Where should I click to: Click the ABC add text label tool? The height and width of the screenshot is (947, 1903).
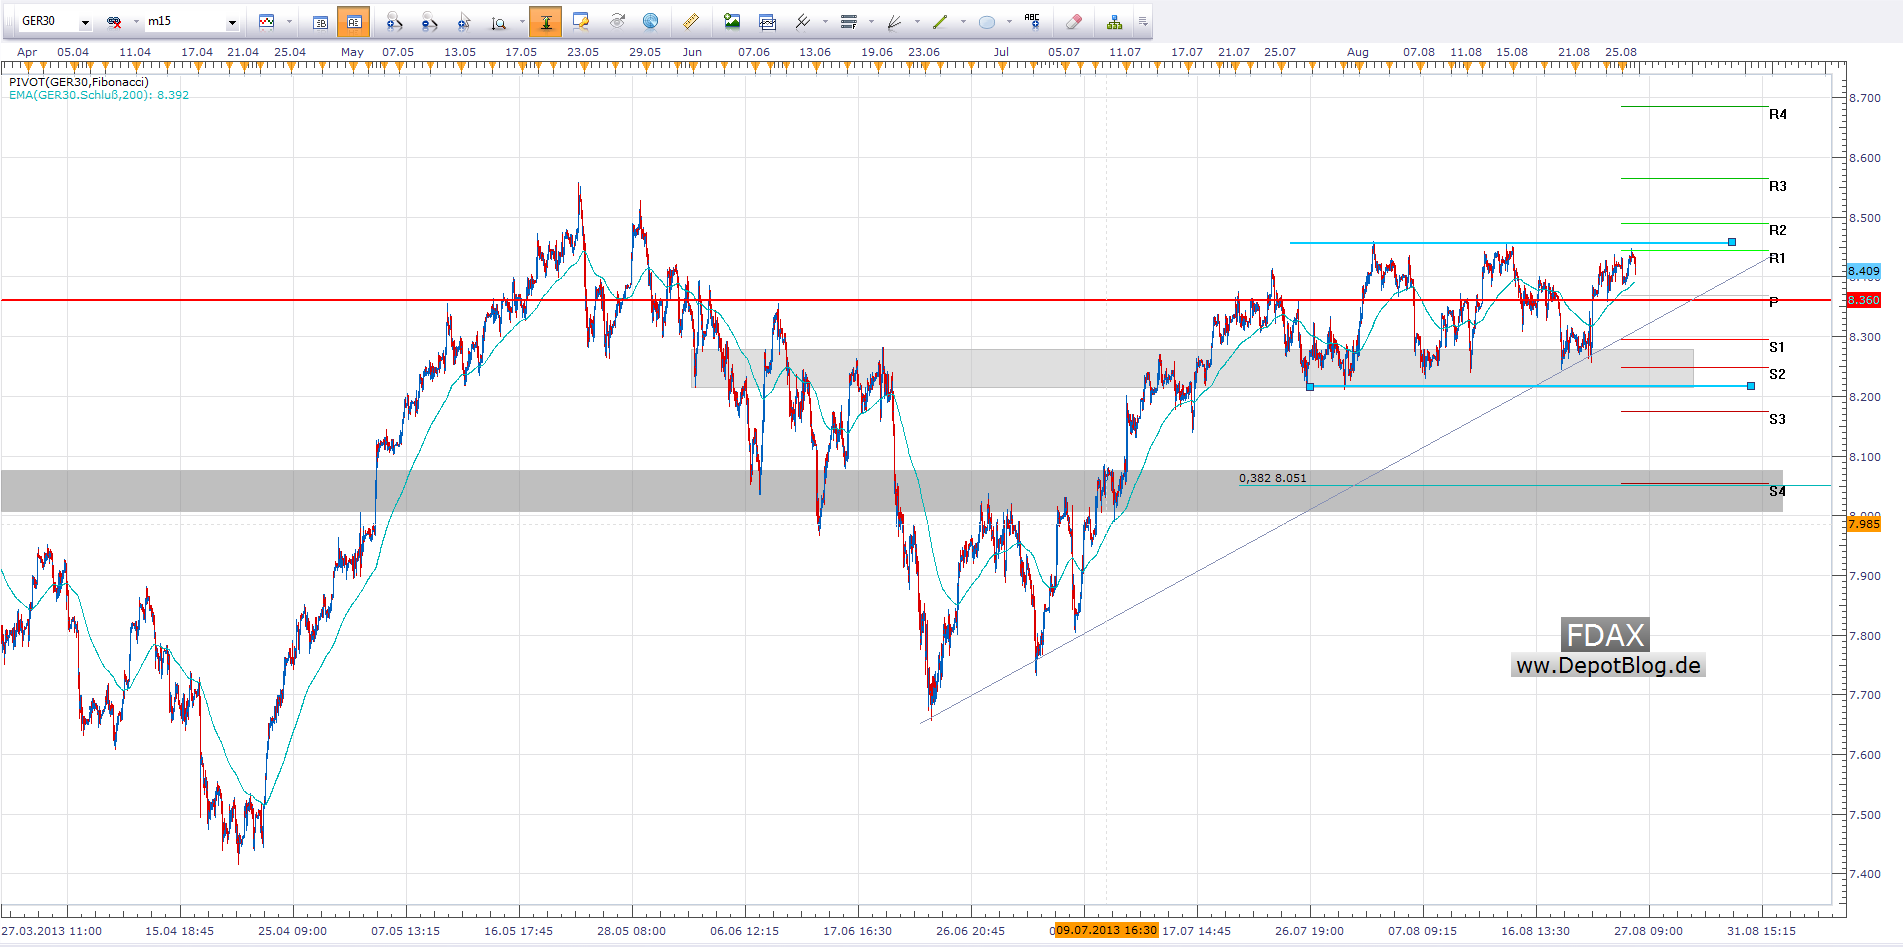(x=1032, y=21)
